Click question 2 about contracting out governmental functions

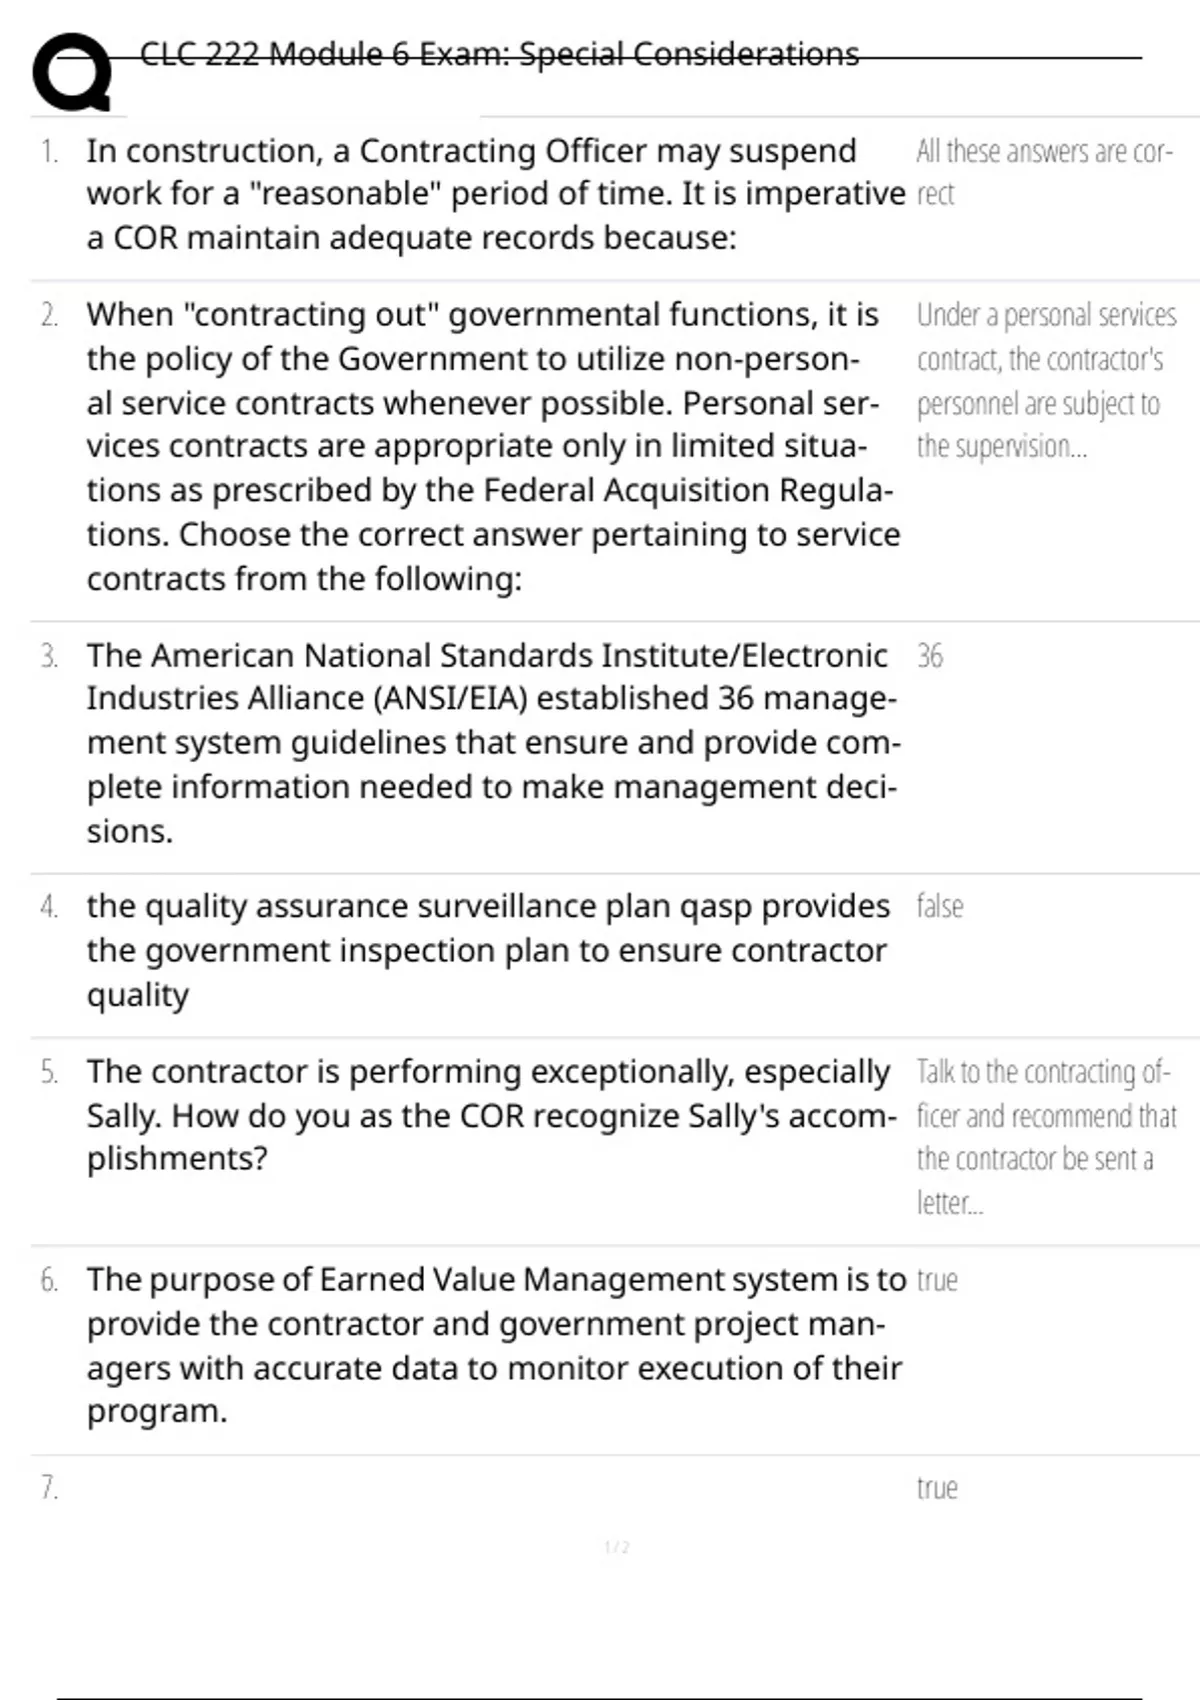[493, 446]
